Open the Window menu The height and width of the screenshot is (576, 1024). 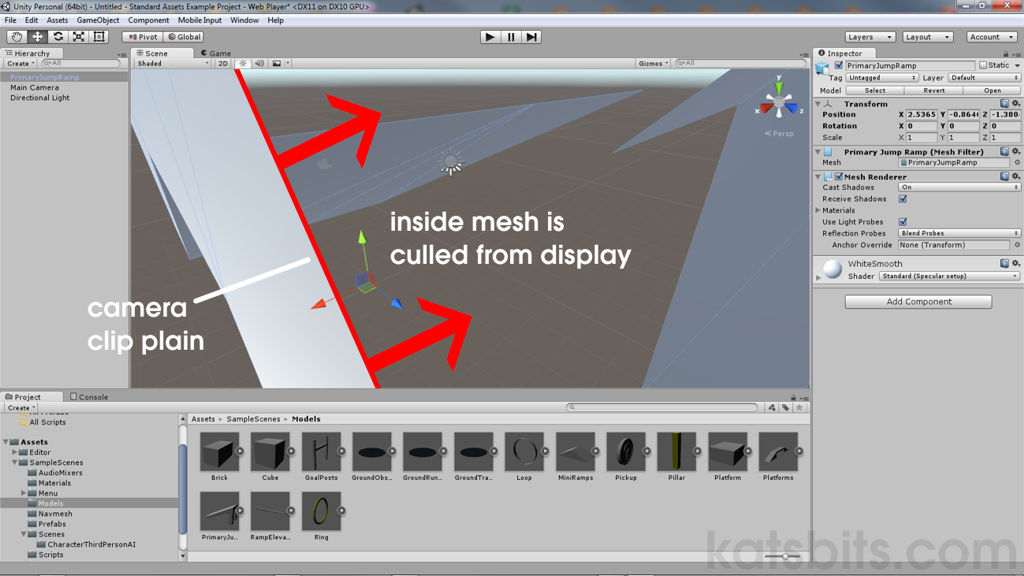pyautogui.click(x=244, y=20)
